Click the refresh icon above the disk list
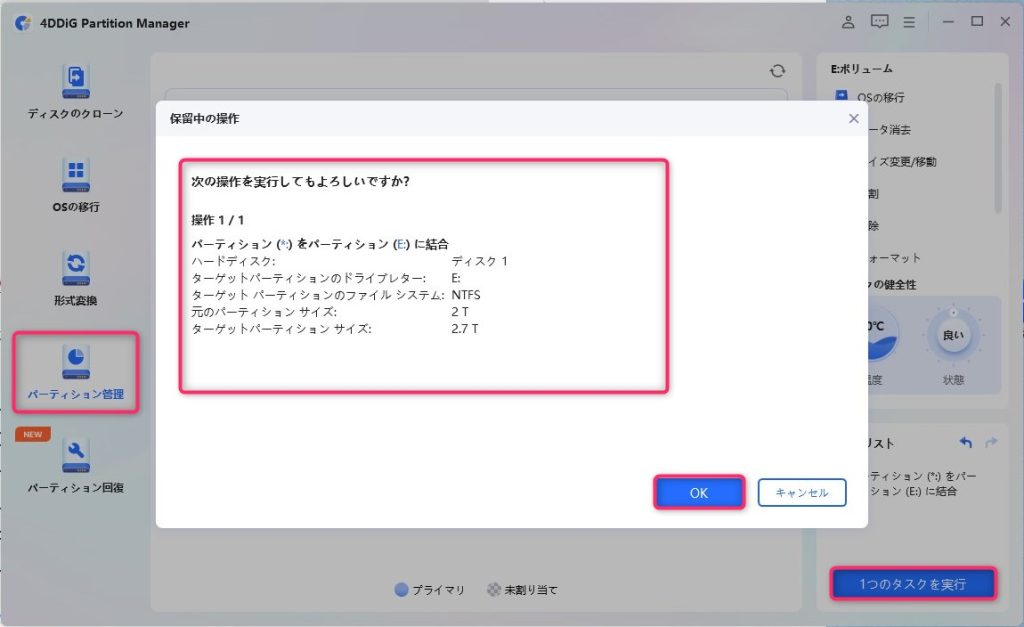This screenshot has height=627, width=1024. click(777, 71)
